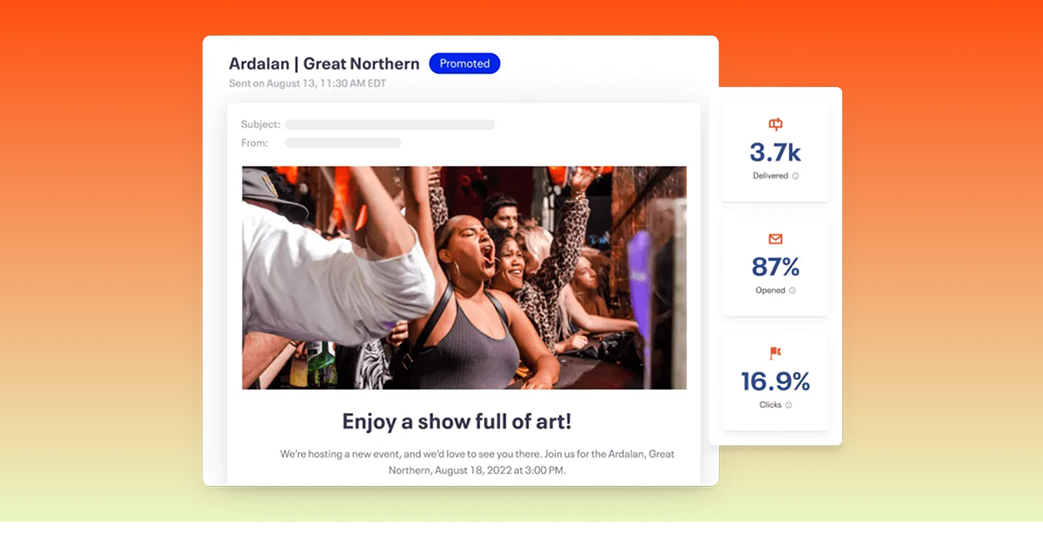Open the info icon beside Opened
The width and height of the screenshot is (1043, 537).
[x=792, y=291]
